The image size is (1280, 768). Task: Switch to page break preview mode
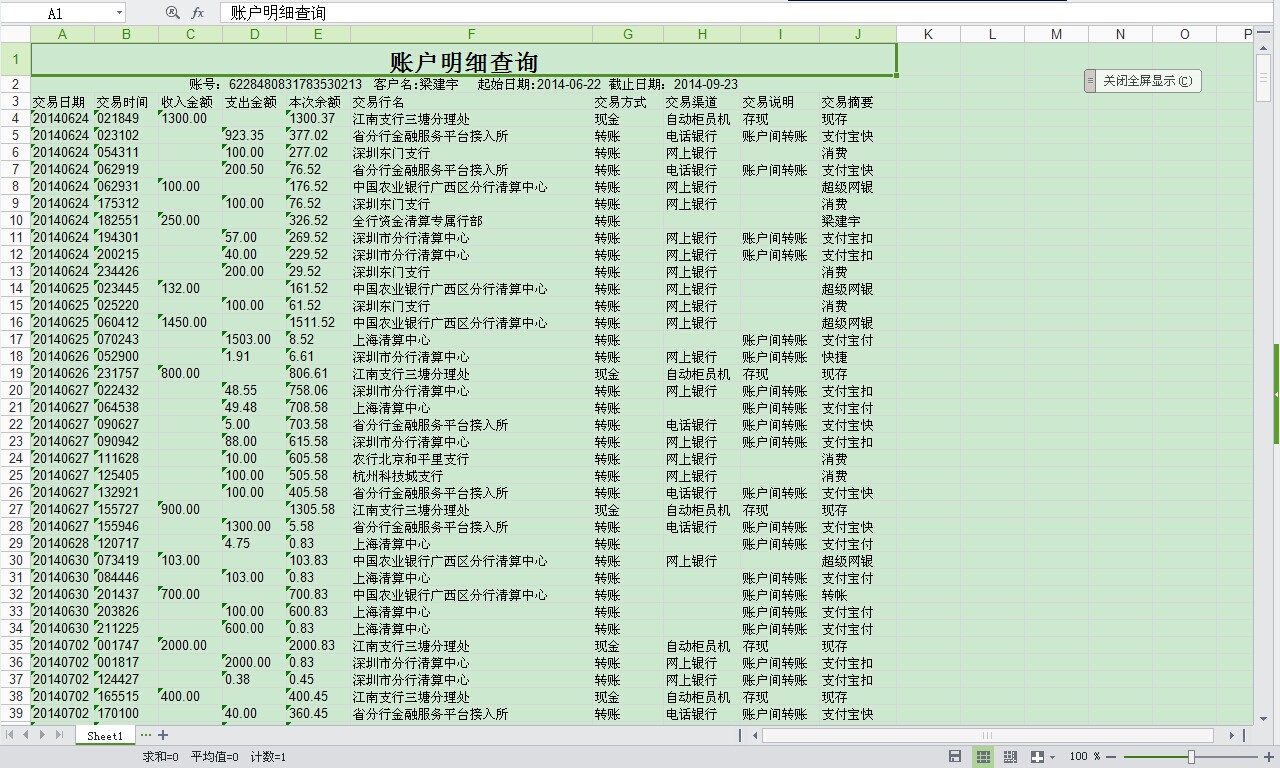(1010, 757)
